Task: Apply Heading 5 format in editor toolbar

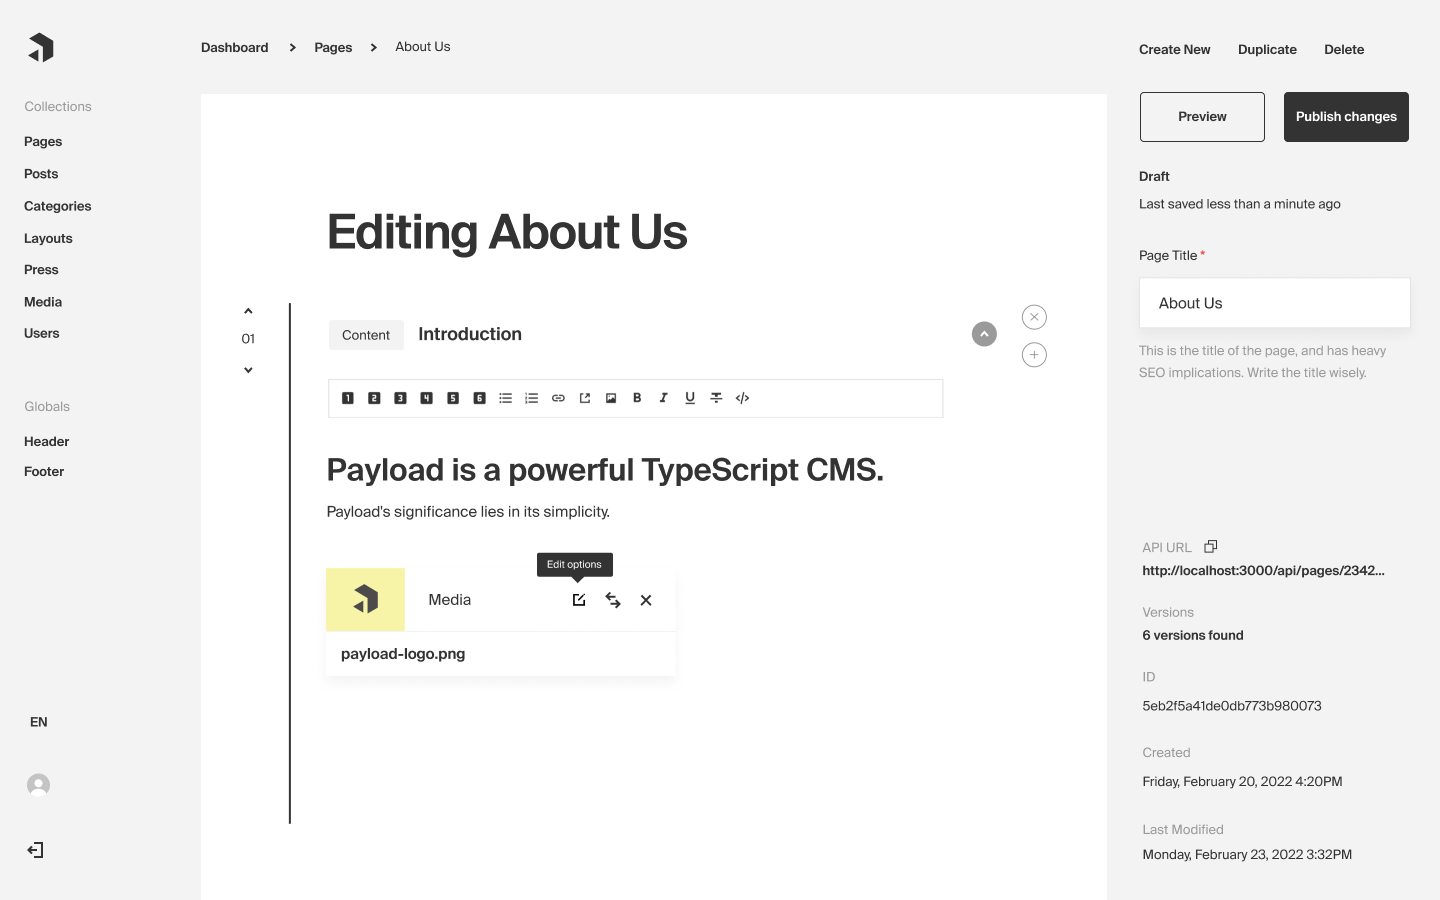Action: point(453,398)
